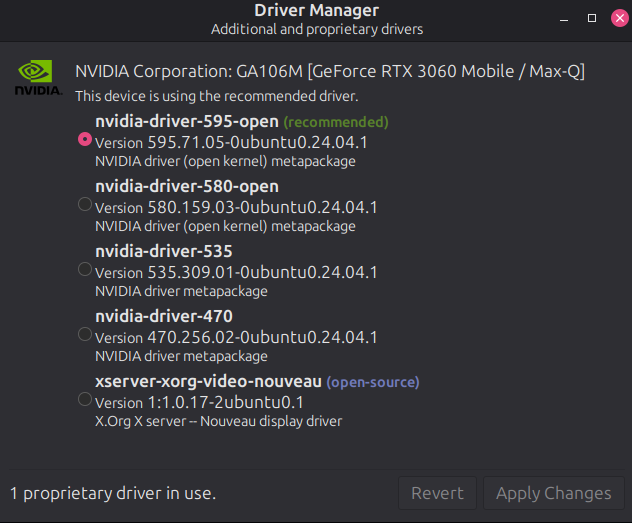This screenshot has height=523, width=632.
Task: Click the green recommended label
Action: (x=336, y=122)
